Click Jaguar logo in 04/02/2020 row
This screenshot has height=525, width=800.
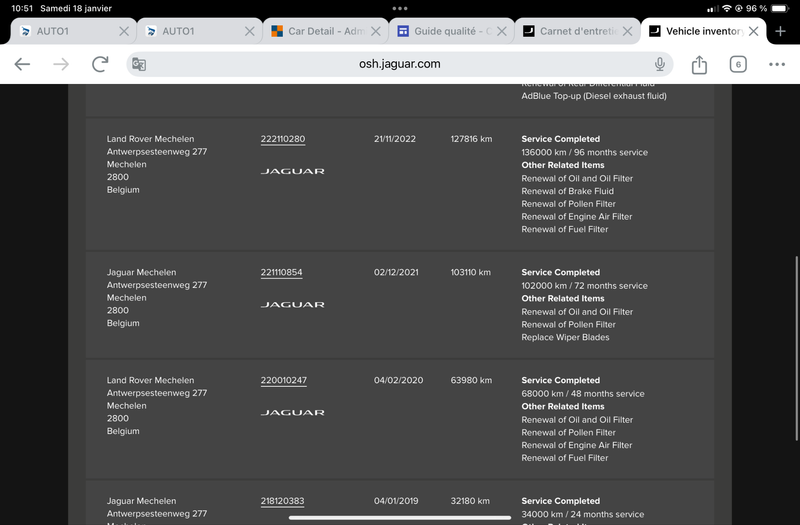tap(292, 412)
